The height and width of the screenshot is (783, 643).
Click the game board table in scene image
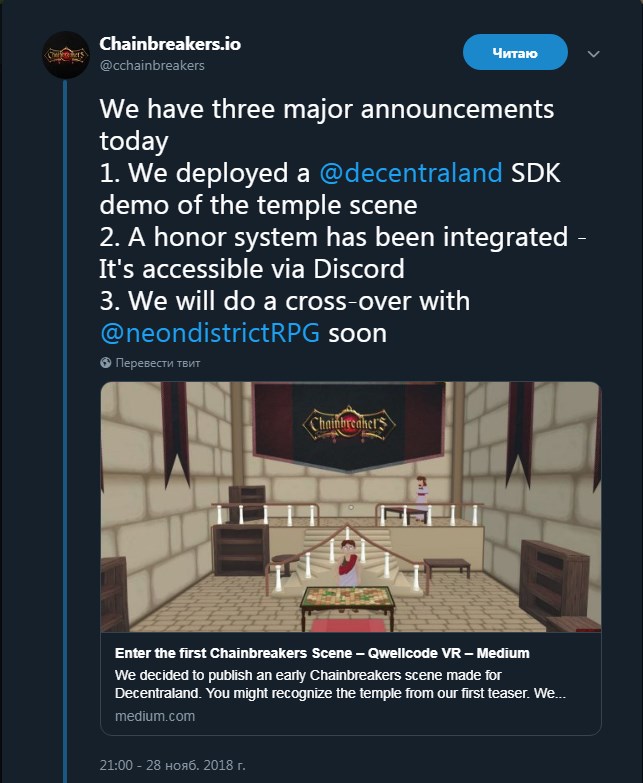[x=347, y=602]
